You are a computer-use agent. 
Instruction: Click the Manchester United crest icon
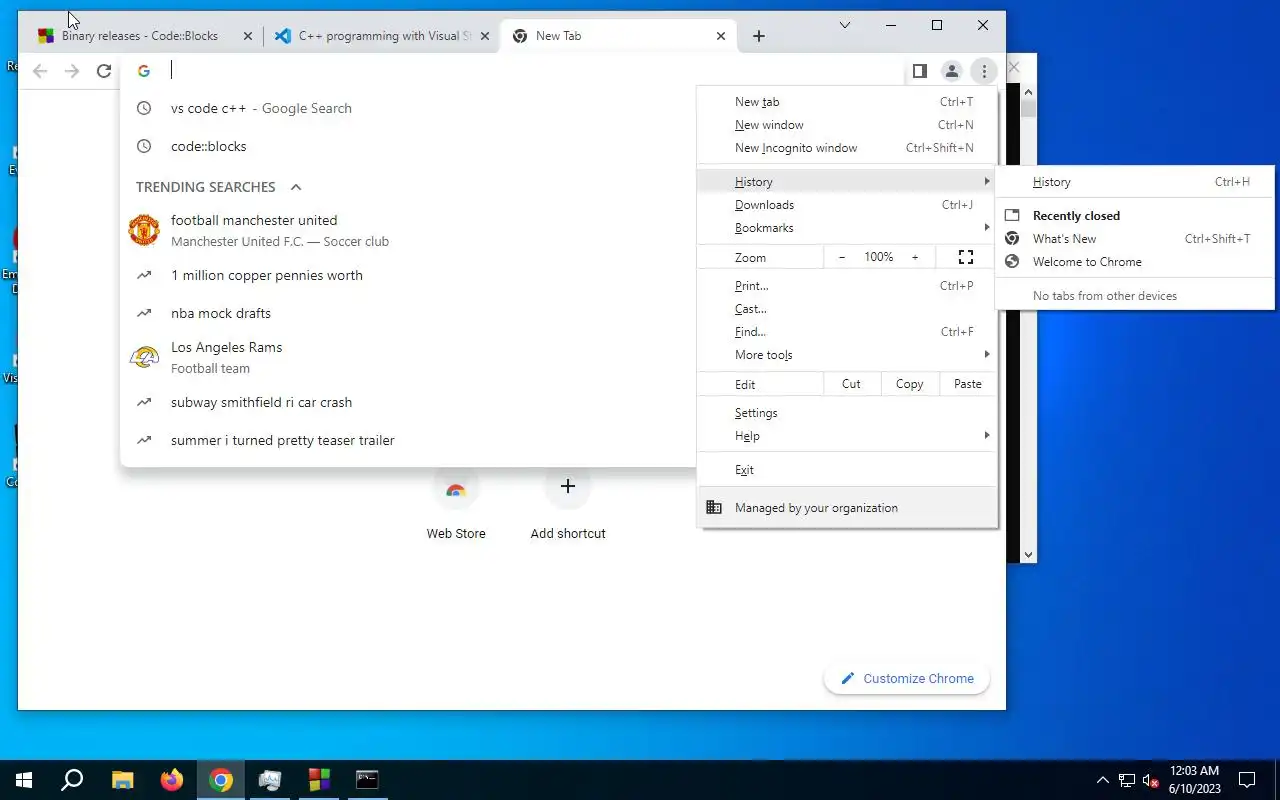pyautogui.click(x=144, y=230)
